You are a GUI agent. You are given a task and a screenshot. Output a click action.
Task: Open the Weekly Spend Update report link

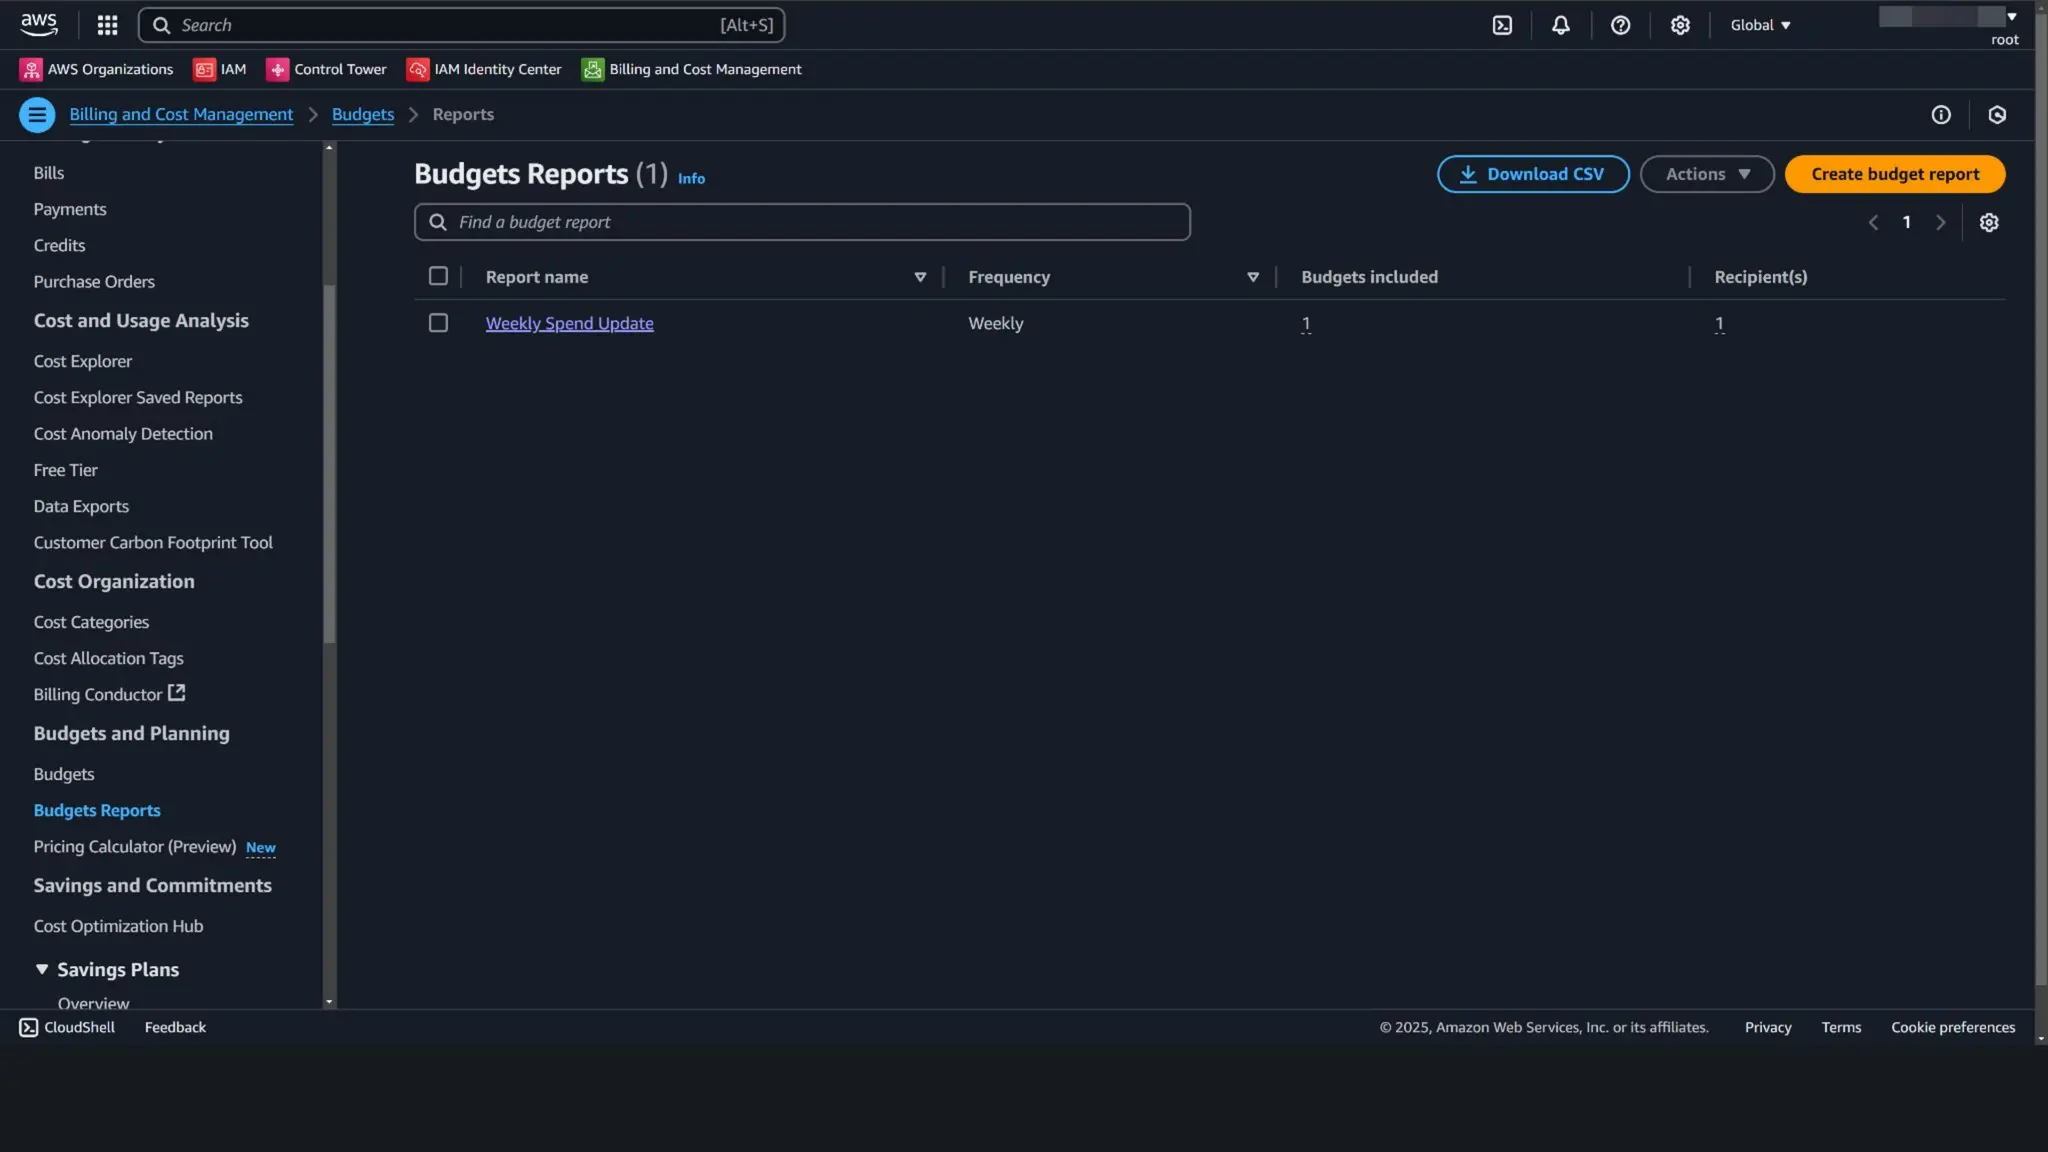[x=569, y=323]
